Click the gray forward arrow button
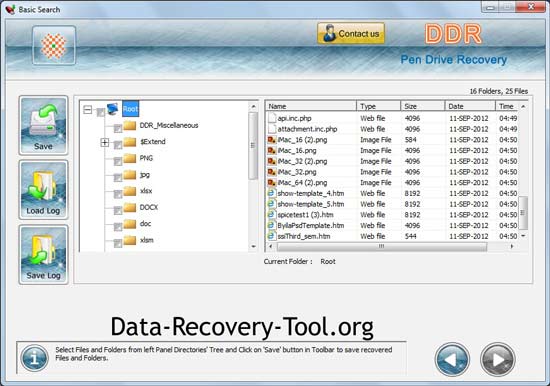This screenshot has height=386, width=550. click(x=497, y=359)
